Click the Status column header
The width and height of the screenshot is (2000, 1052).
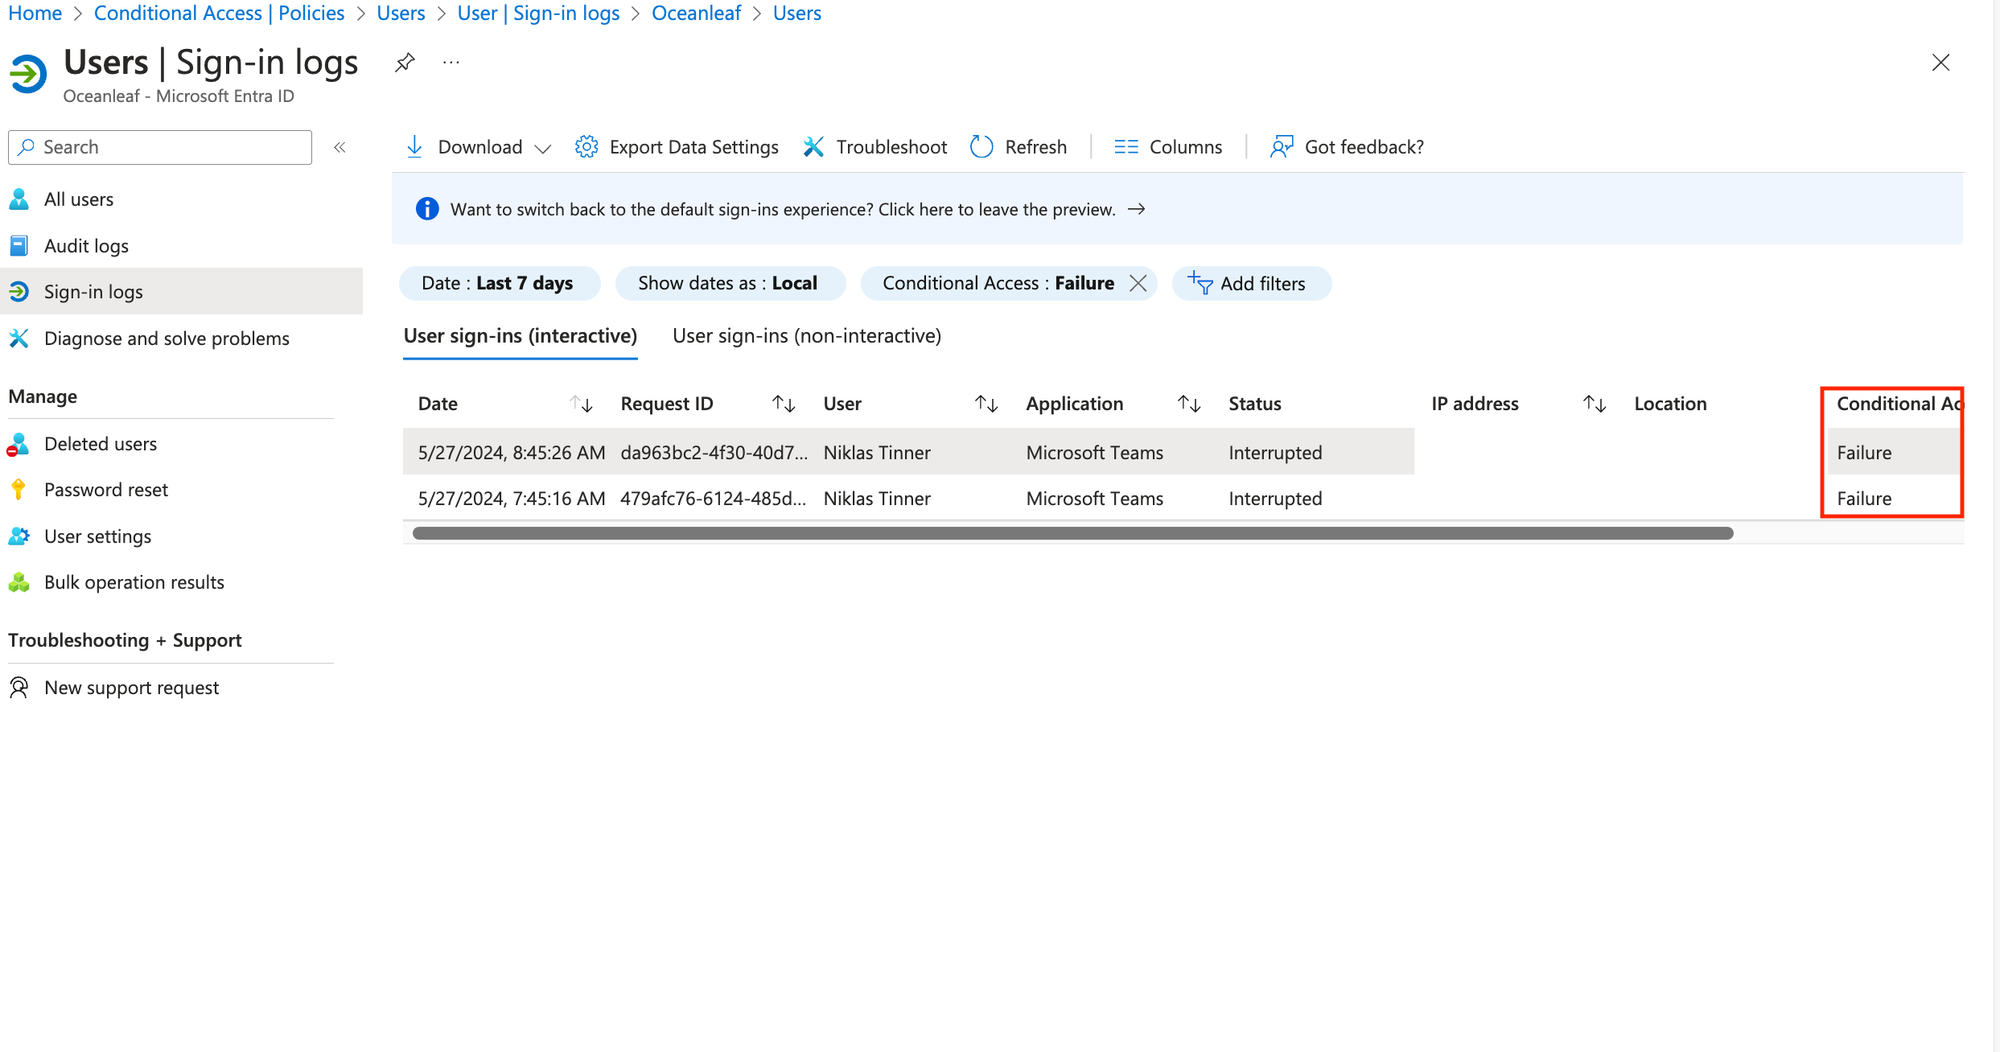[1255, 404]
